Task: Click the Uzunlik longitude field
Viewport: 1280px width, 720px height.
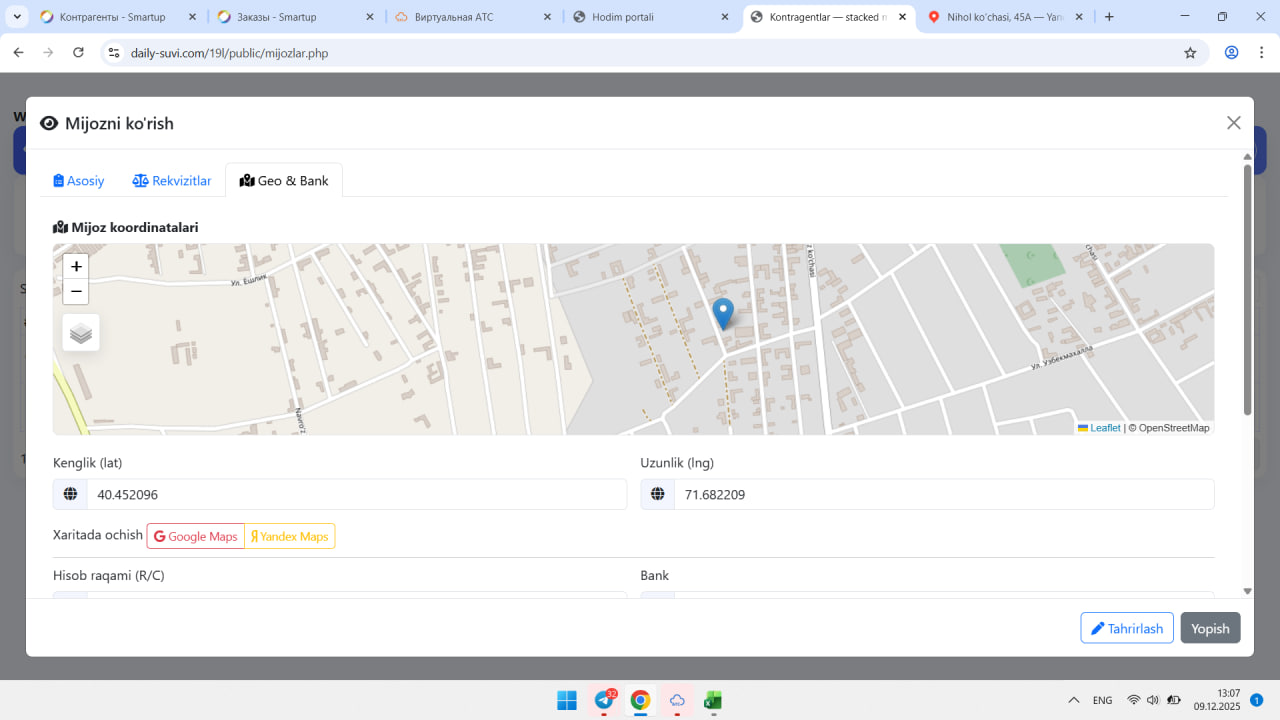Action: tap(943, 494)
